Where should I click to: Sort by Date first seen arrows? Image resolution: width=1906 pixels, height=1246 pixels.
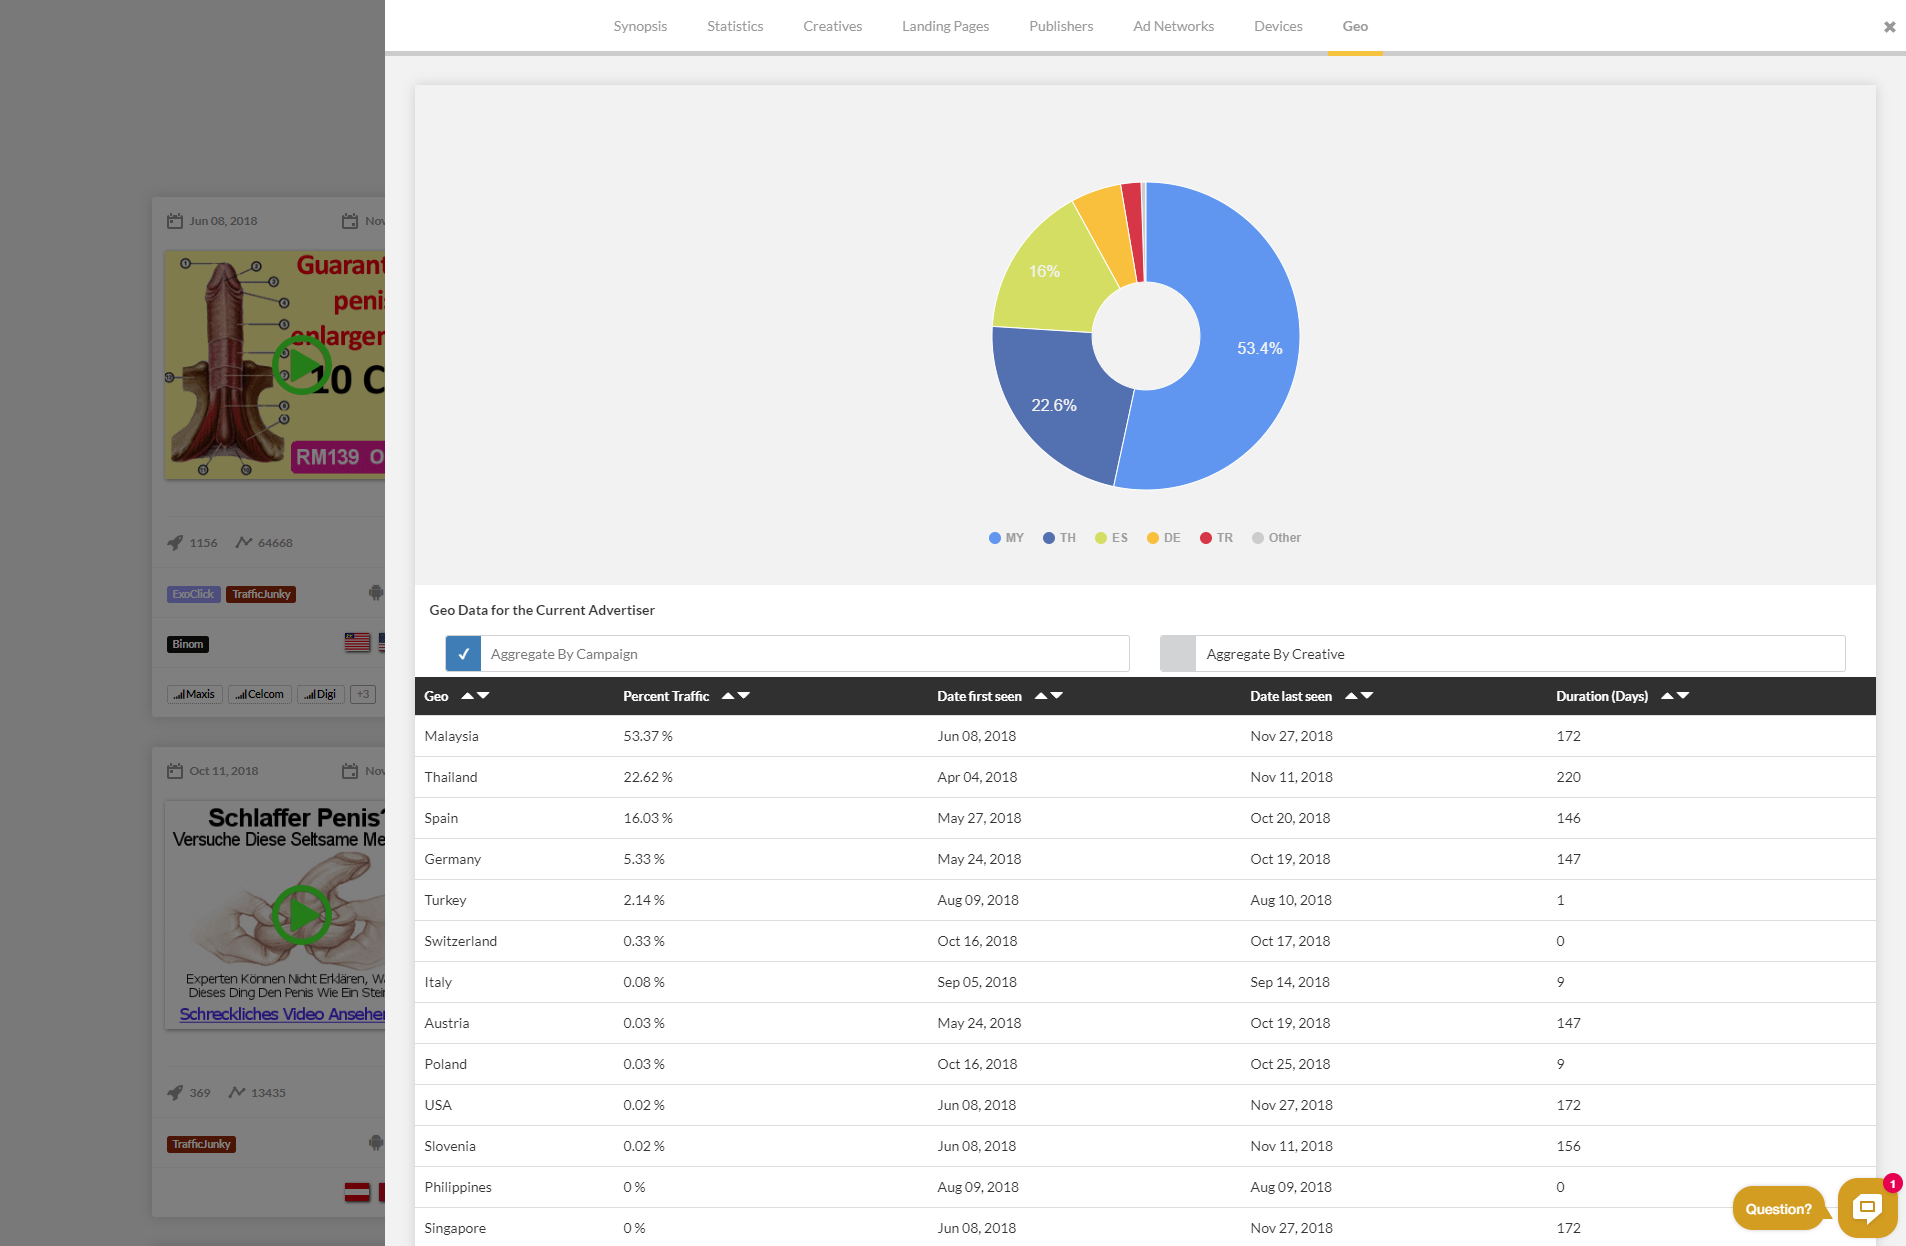point(1048,696)
